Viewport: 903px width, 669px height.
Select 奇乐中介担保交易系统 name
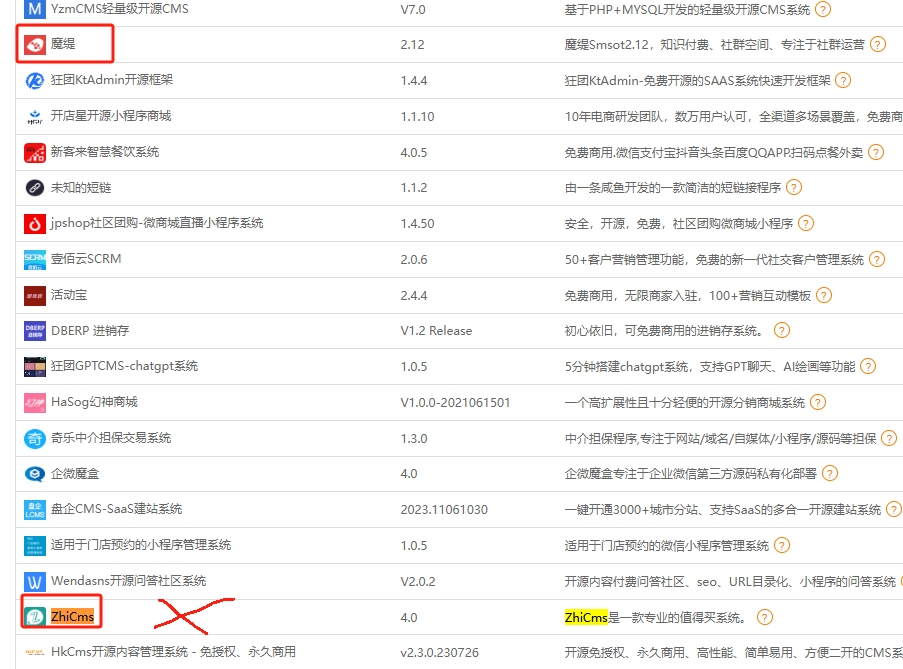(x=111, y=438)
